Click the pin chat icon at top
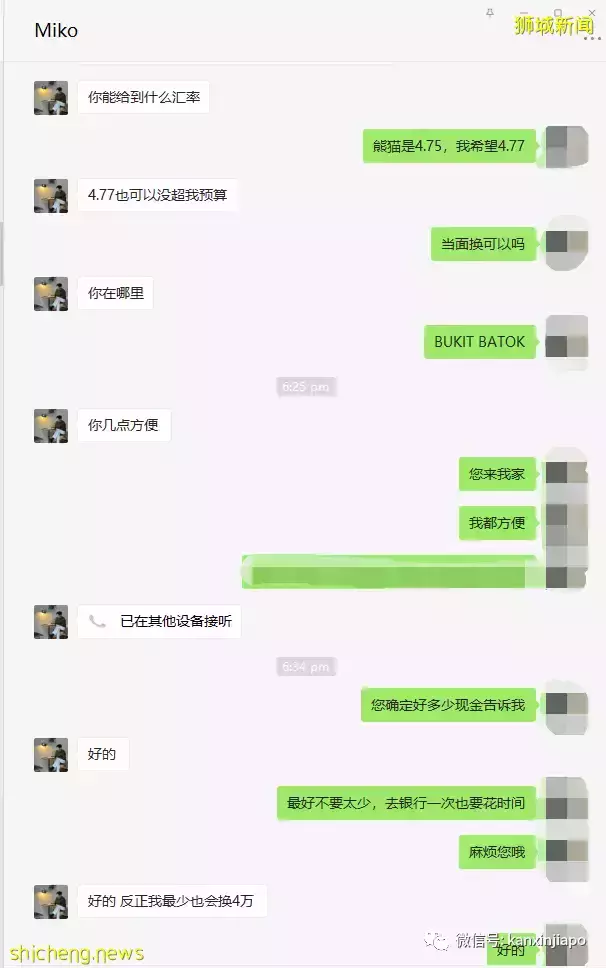 pyautogui.click(x=490, y=12)
